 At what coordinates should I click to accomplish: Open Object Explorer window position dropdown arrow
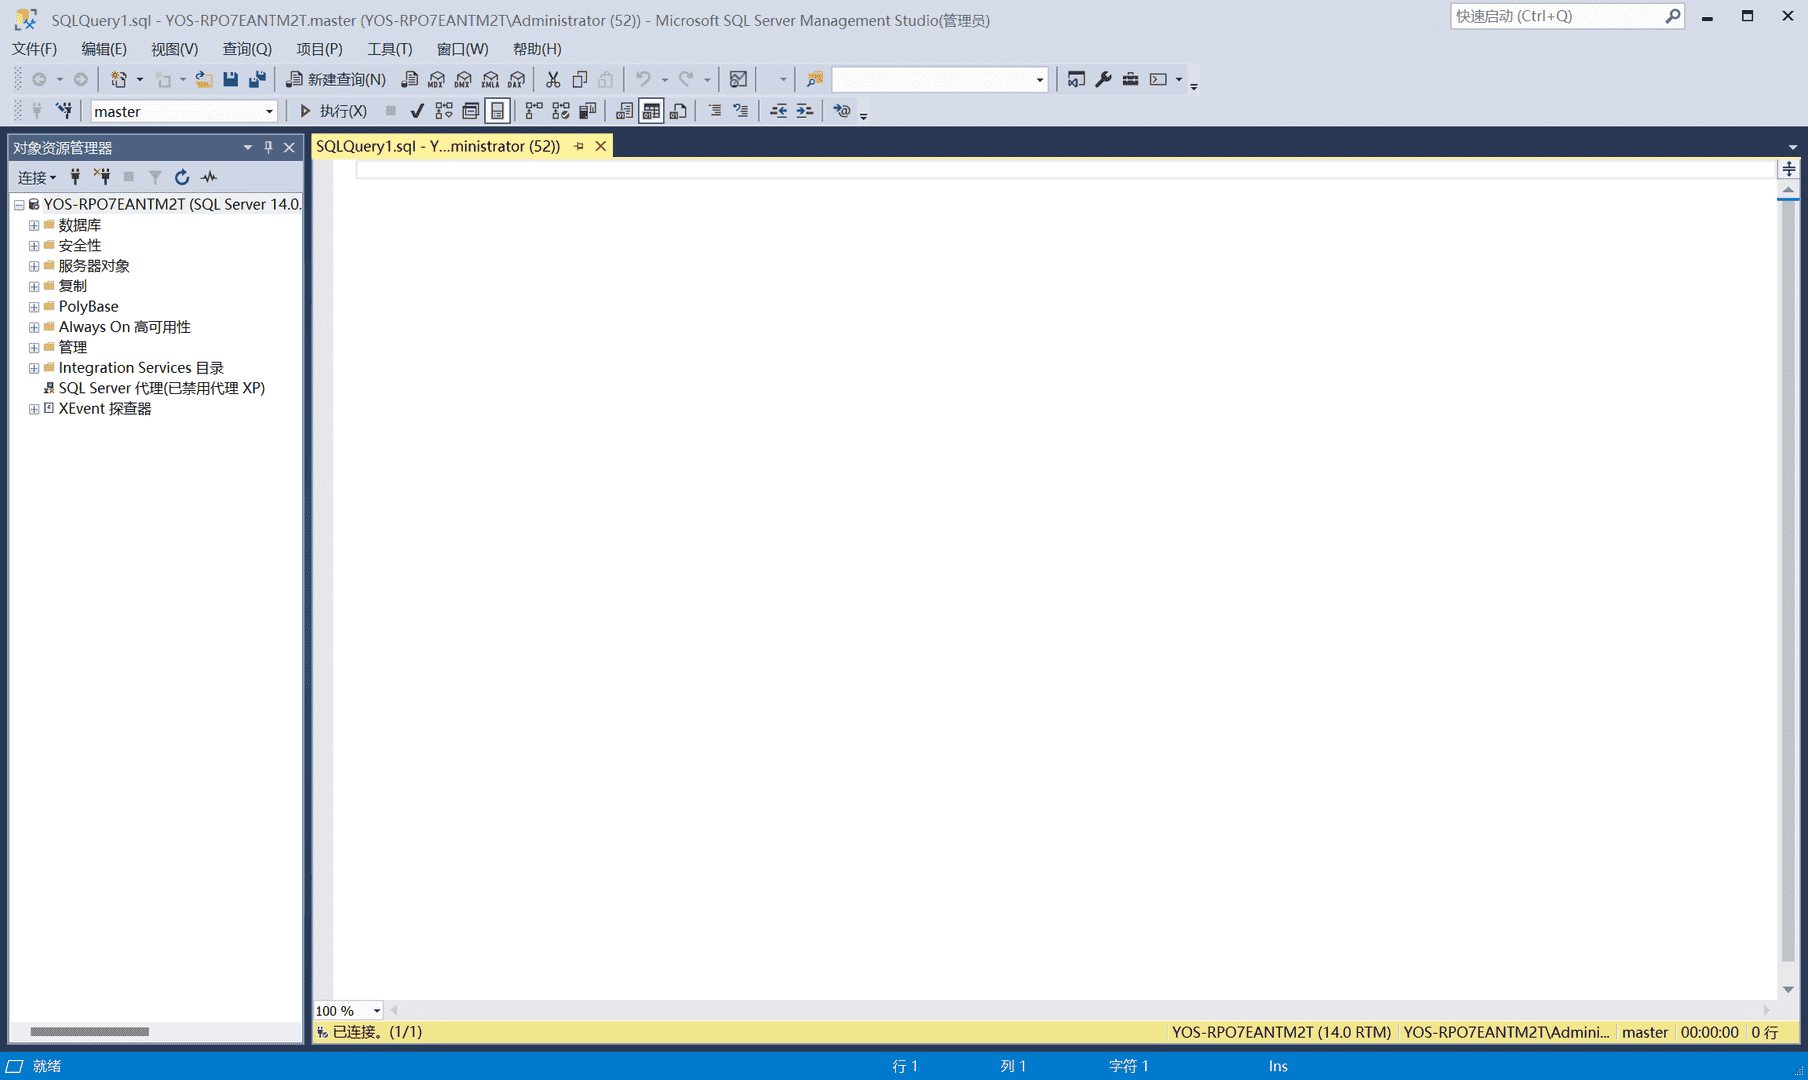pyautogui.click(x=247, y=147)
